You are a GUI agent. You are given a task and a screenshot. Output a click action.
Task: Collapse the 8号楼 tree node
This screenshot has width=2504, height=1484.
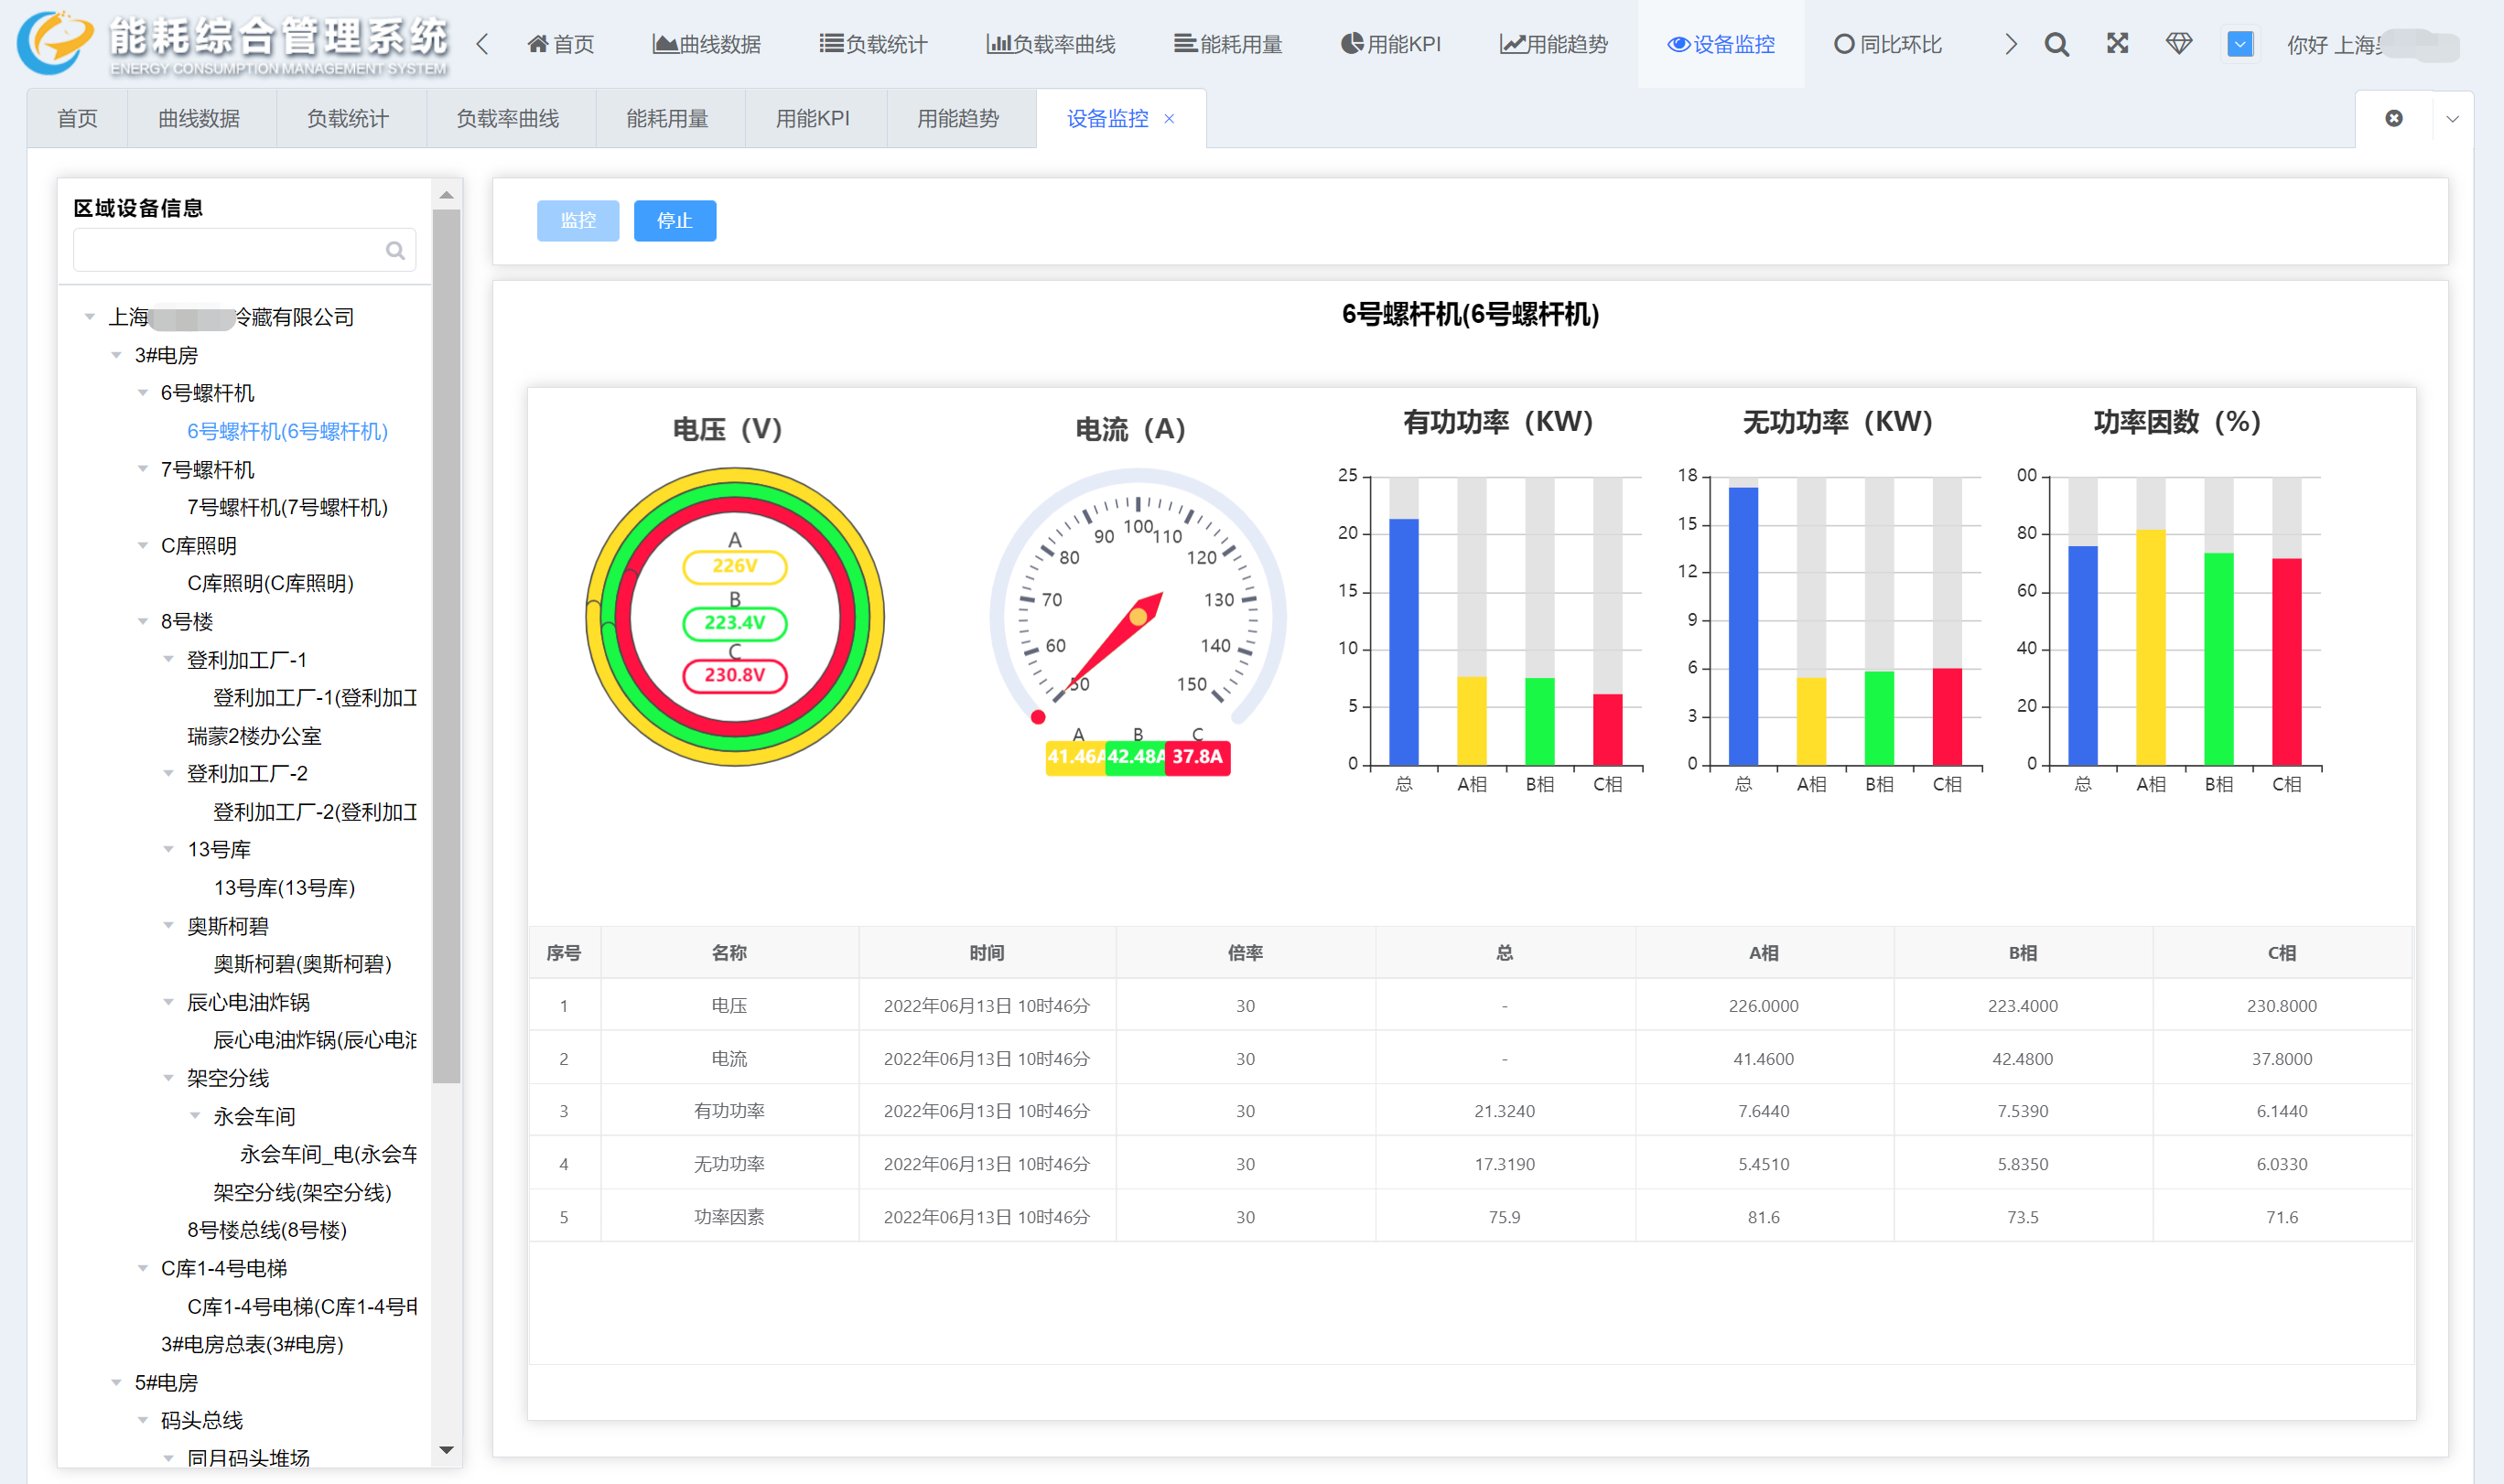click(x=143, y=621)
